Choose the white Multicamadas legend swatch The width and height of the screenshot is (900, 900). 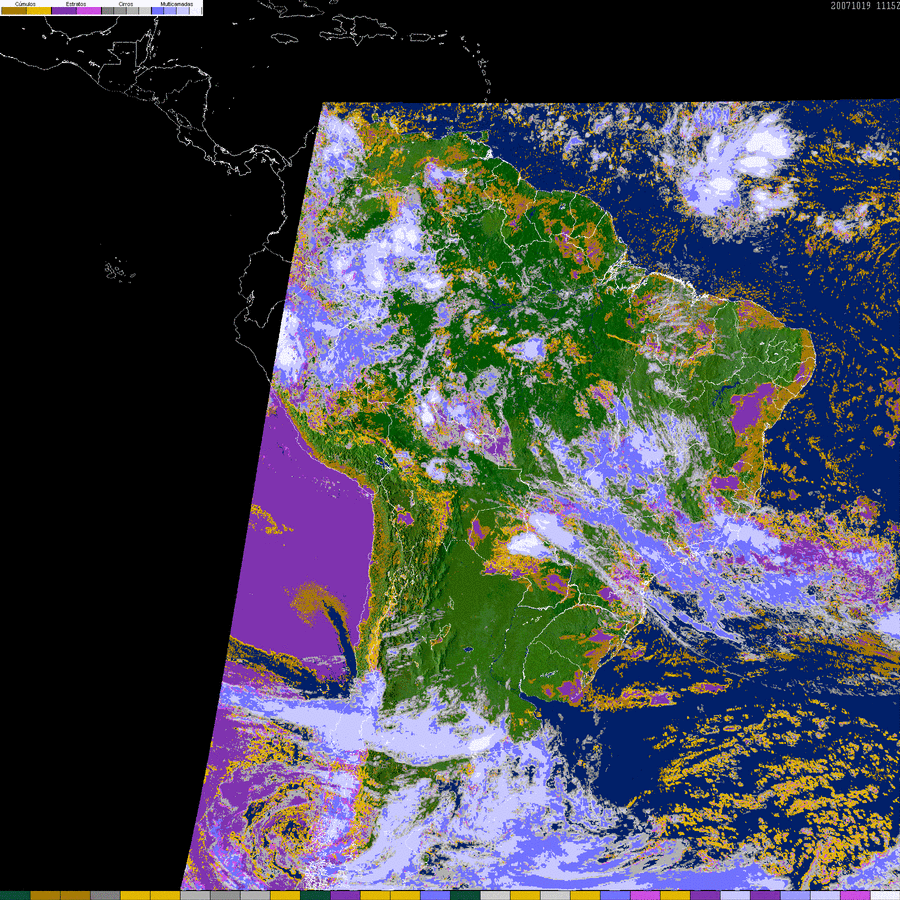[195, 10]
